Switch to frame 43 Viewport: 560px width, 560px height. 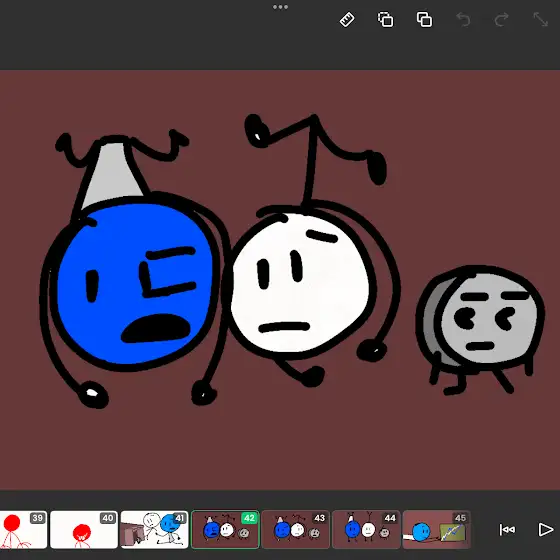pos(295,530)
